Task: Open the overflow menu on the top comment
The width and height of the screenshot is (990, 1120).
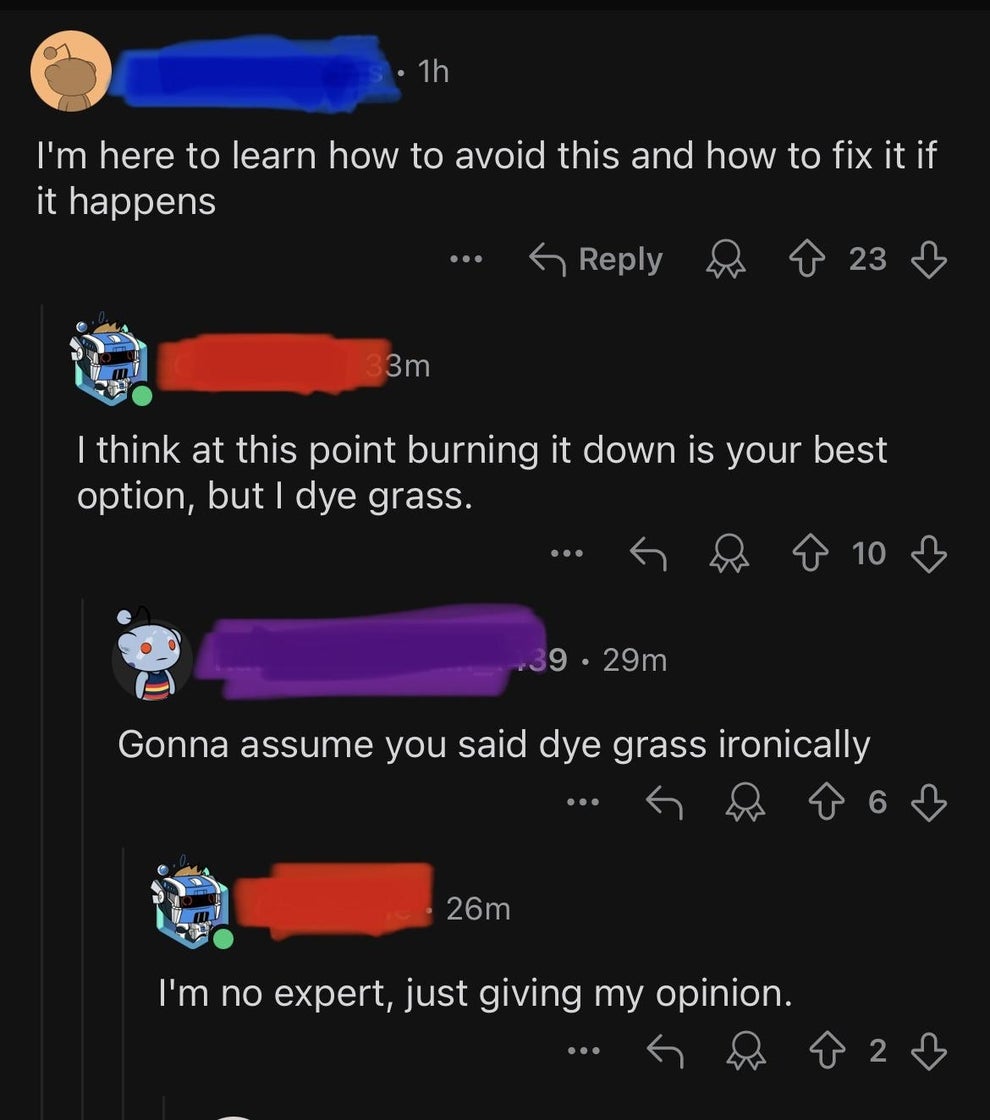Action: (467, 260)
